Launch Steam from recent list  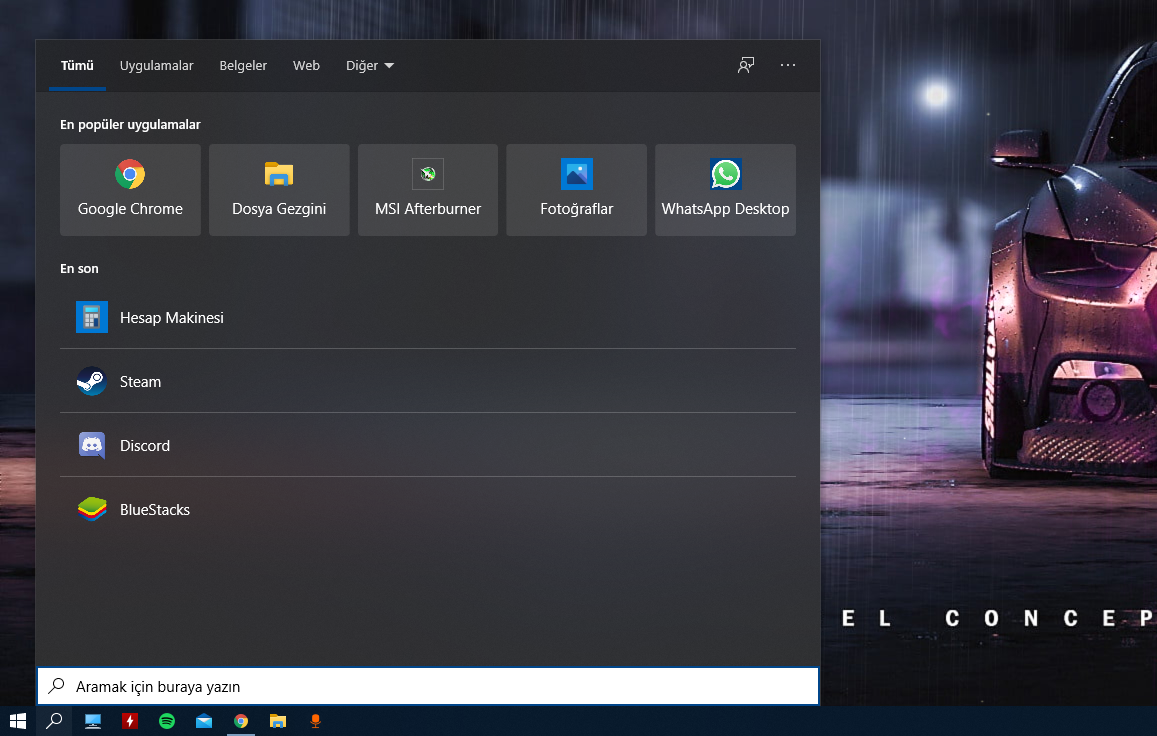coord(428,382)
